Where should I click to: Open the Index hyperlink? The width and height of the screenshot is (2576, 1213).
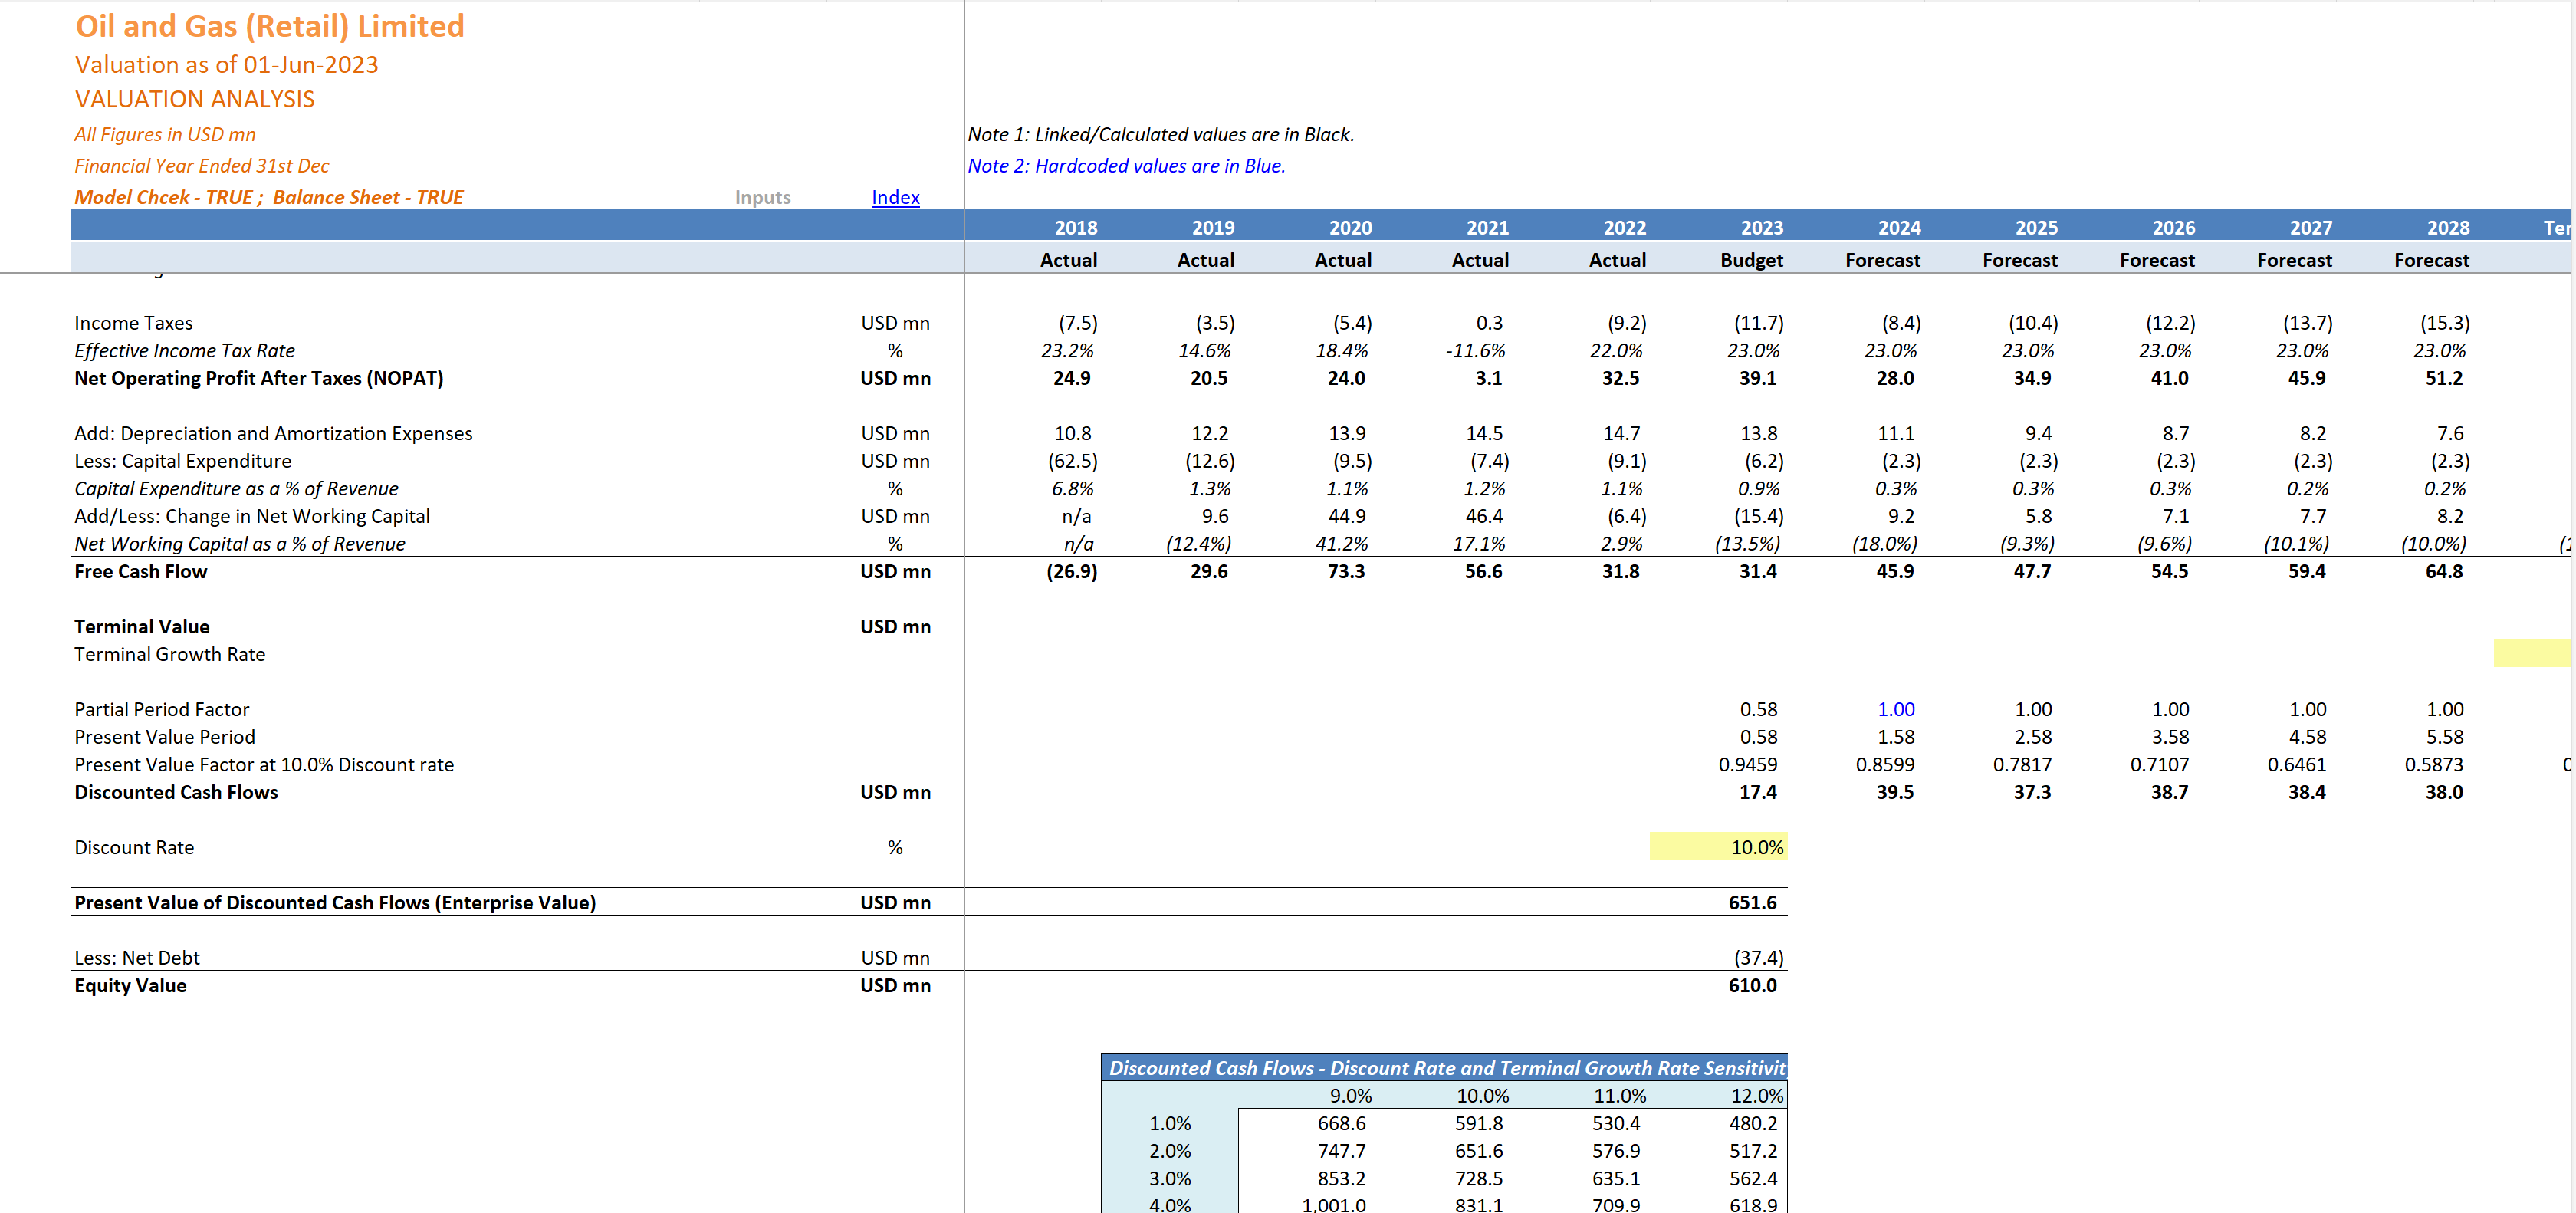(x=895, y=197)
